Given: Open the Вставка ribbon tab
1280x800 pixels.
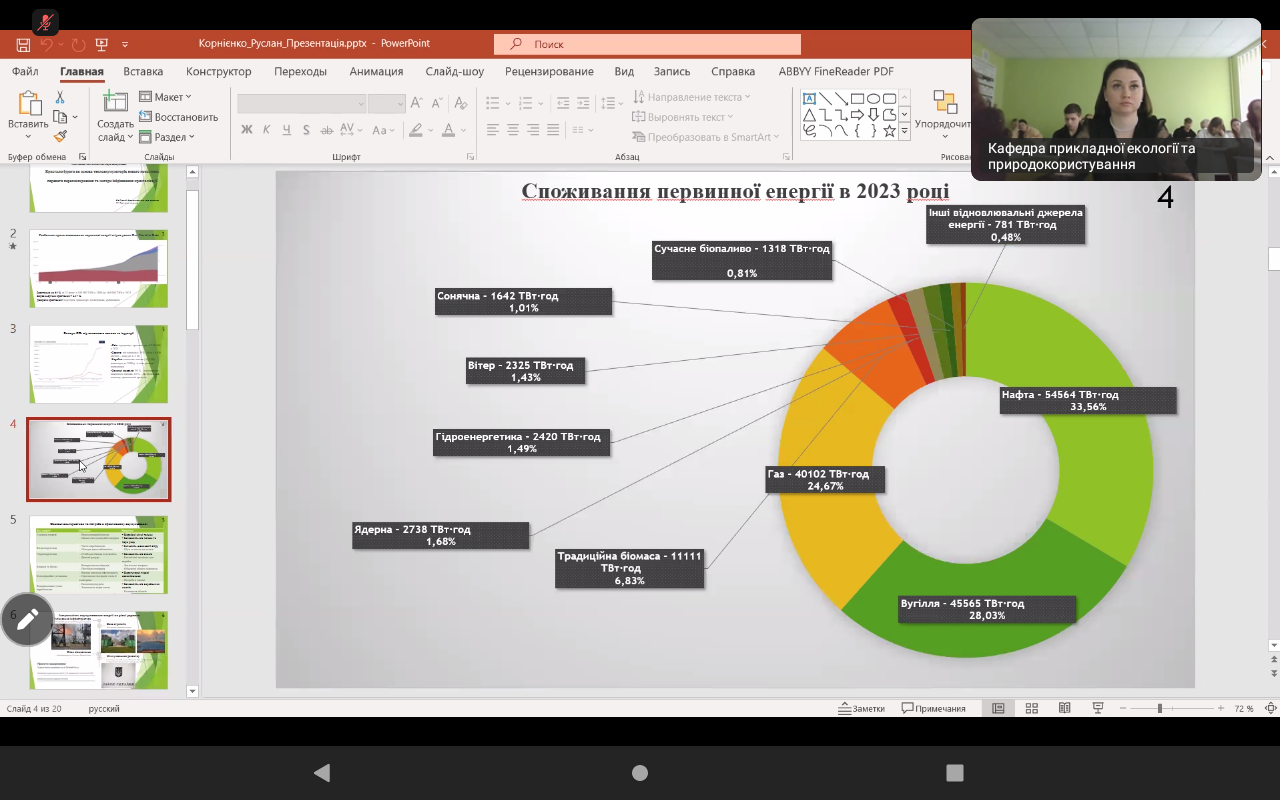Looking at the screenshot, I should point(143,71).
